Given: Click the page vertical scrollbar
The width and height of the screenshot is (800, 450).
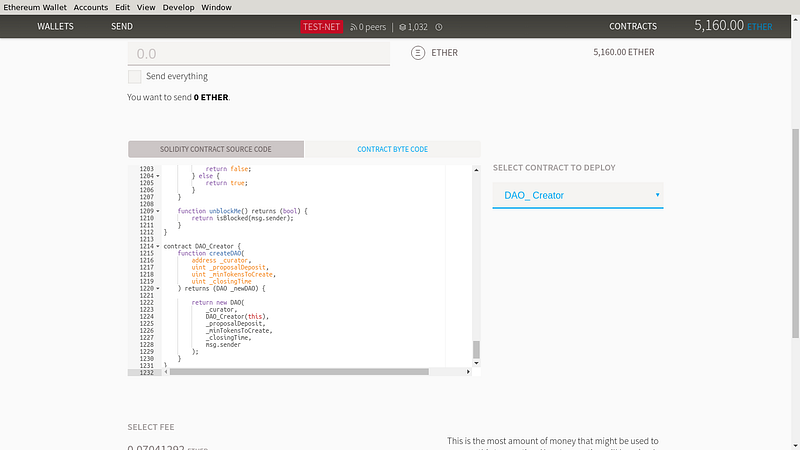Looking at the screenshot, I should pyautogui.click(x=795, y=233).
